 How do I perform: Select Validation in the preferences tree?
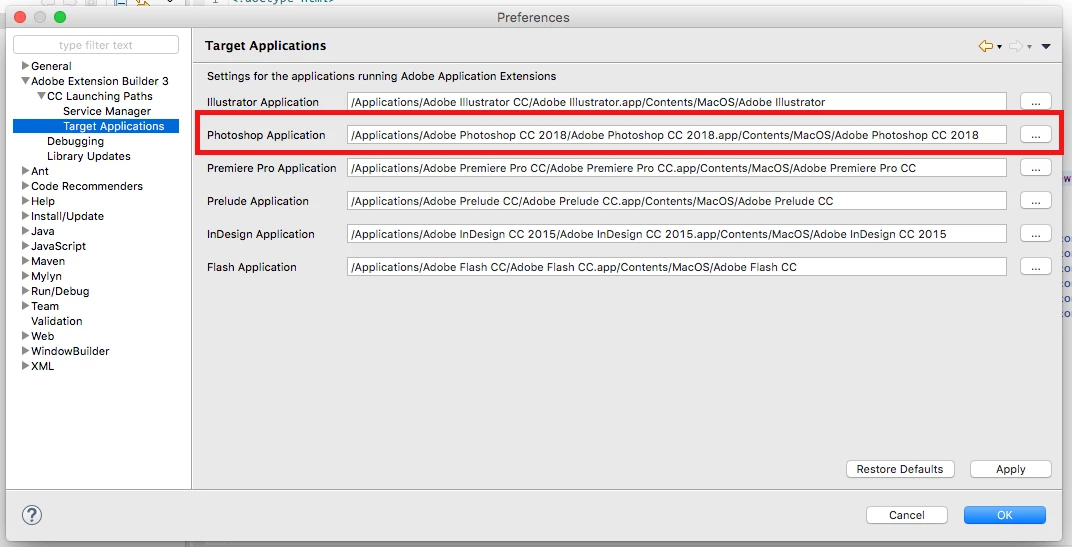click(56, 321)
